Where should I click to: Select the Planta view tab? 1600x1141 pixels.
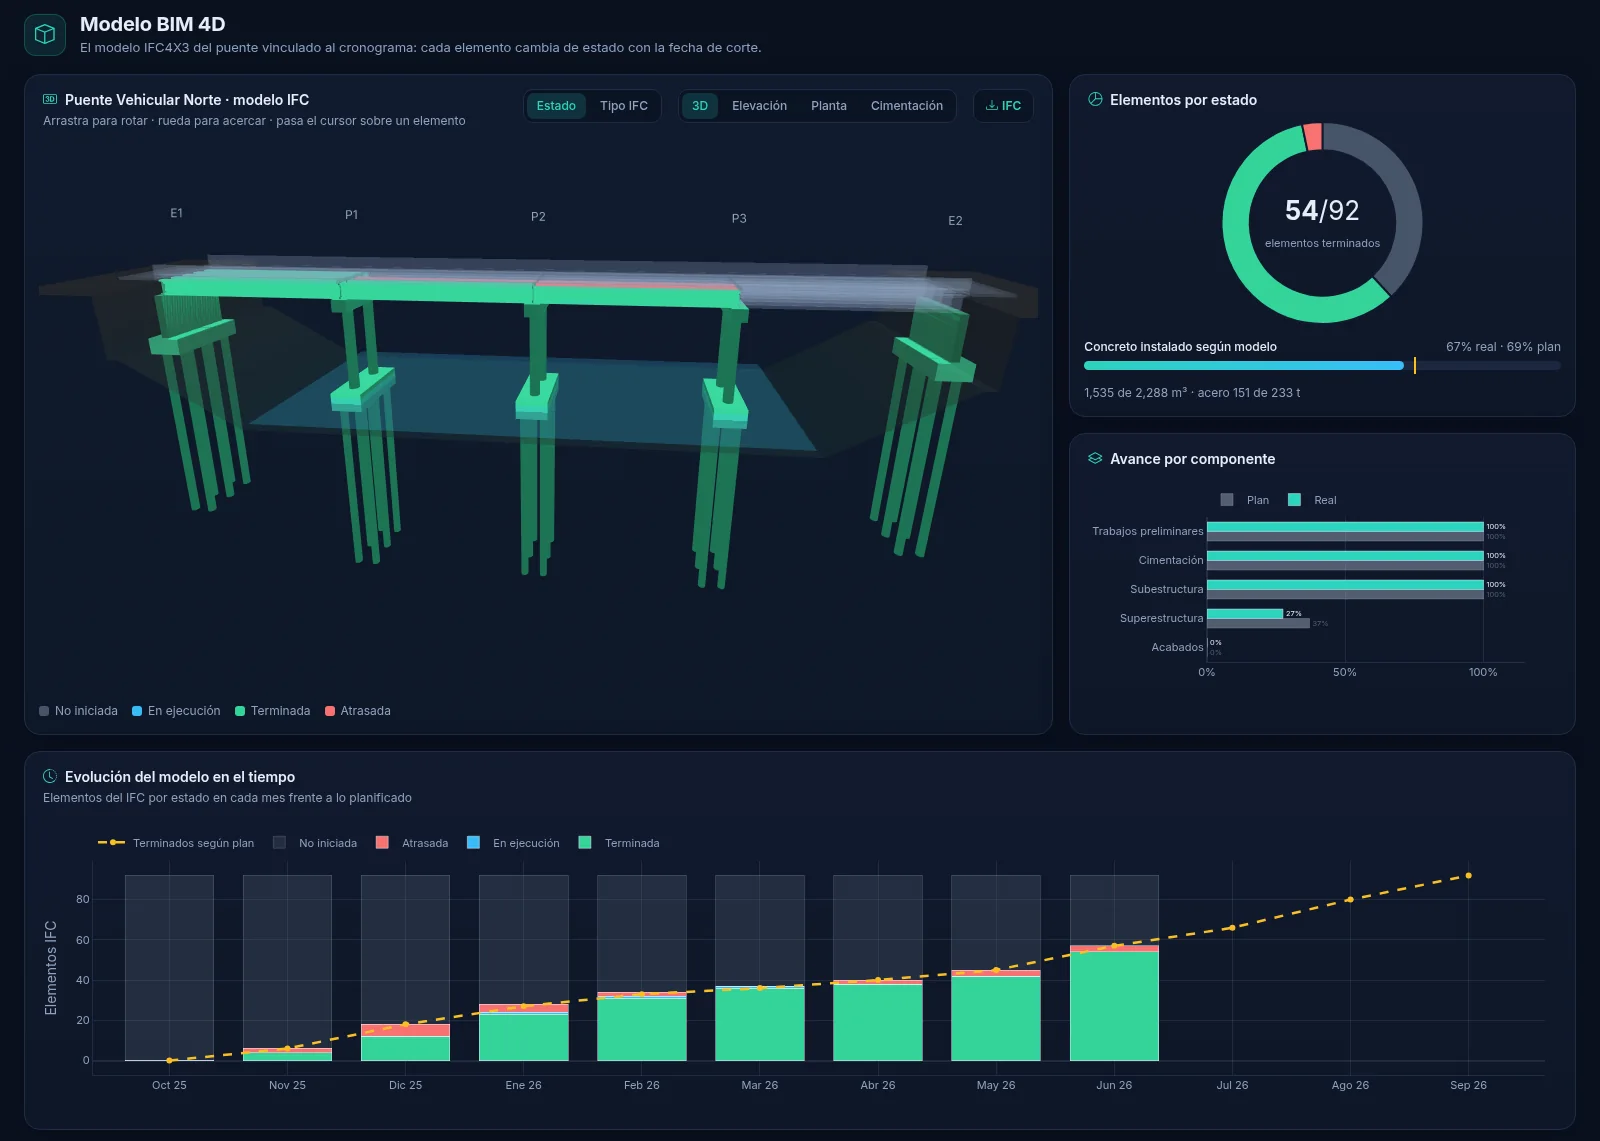click(829, 106)
